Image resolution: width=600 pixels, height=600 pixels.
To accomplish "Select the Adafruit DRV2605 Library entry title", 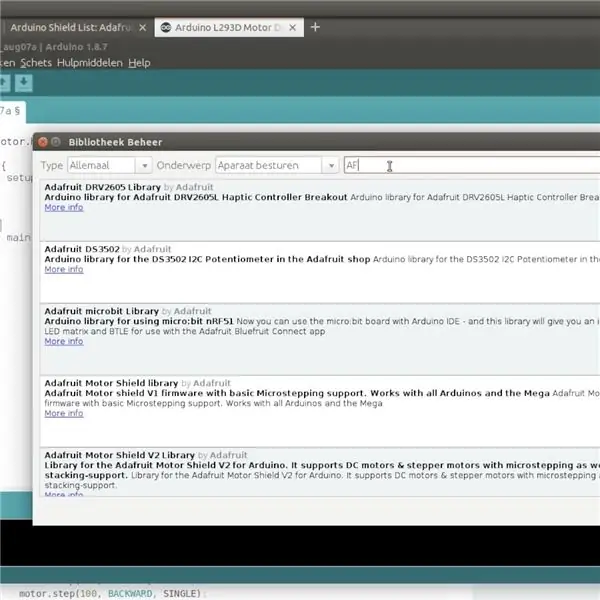I will 102,187.
